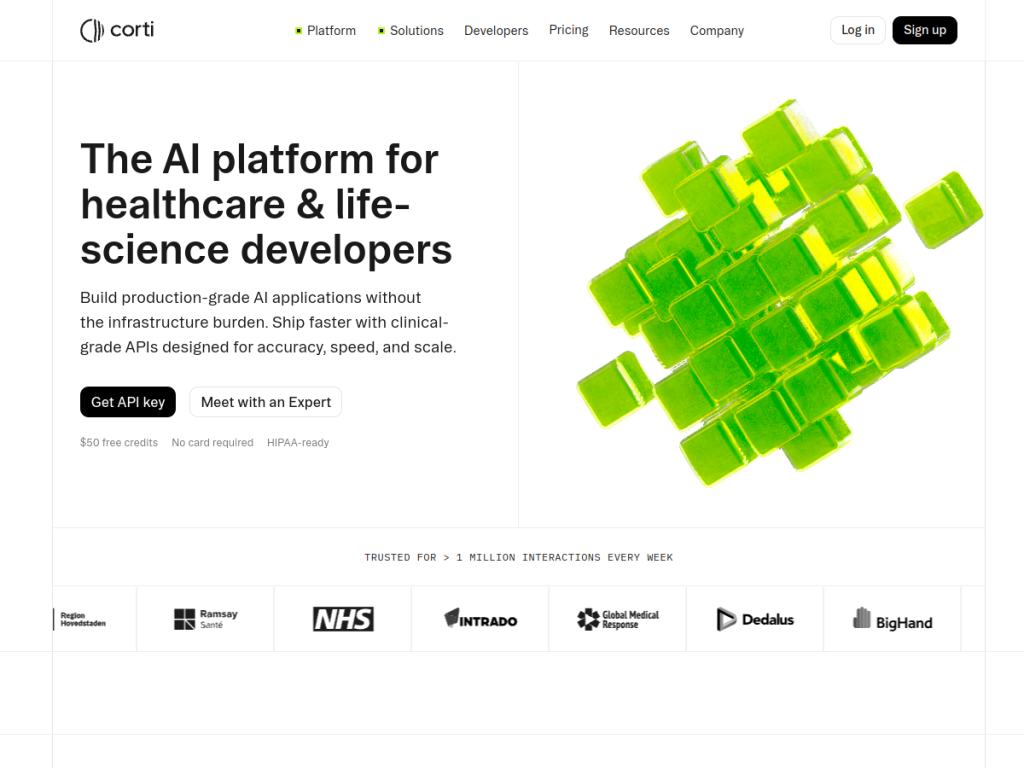This screenshot has width=1024, height=768.
Task: Click the "Trusted for > 1 million interactions" line
Action: pos(519,558)
